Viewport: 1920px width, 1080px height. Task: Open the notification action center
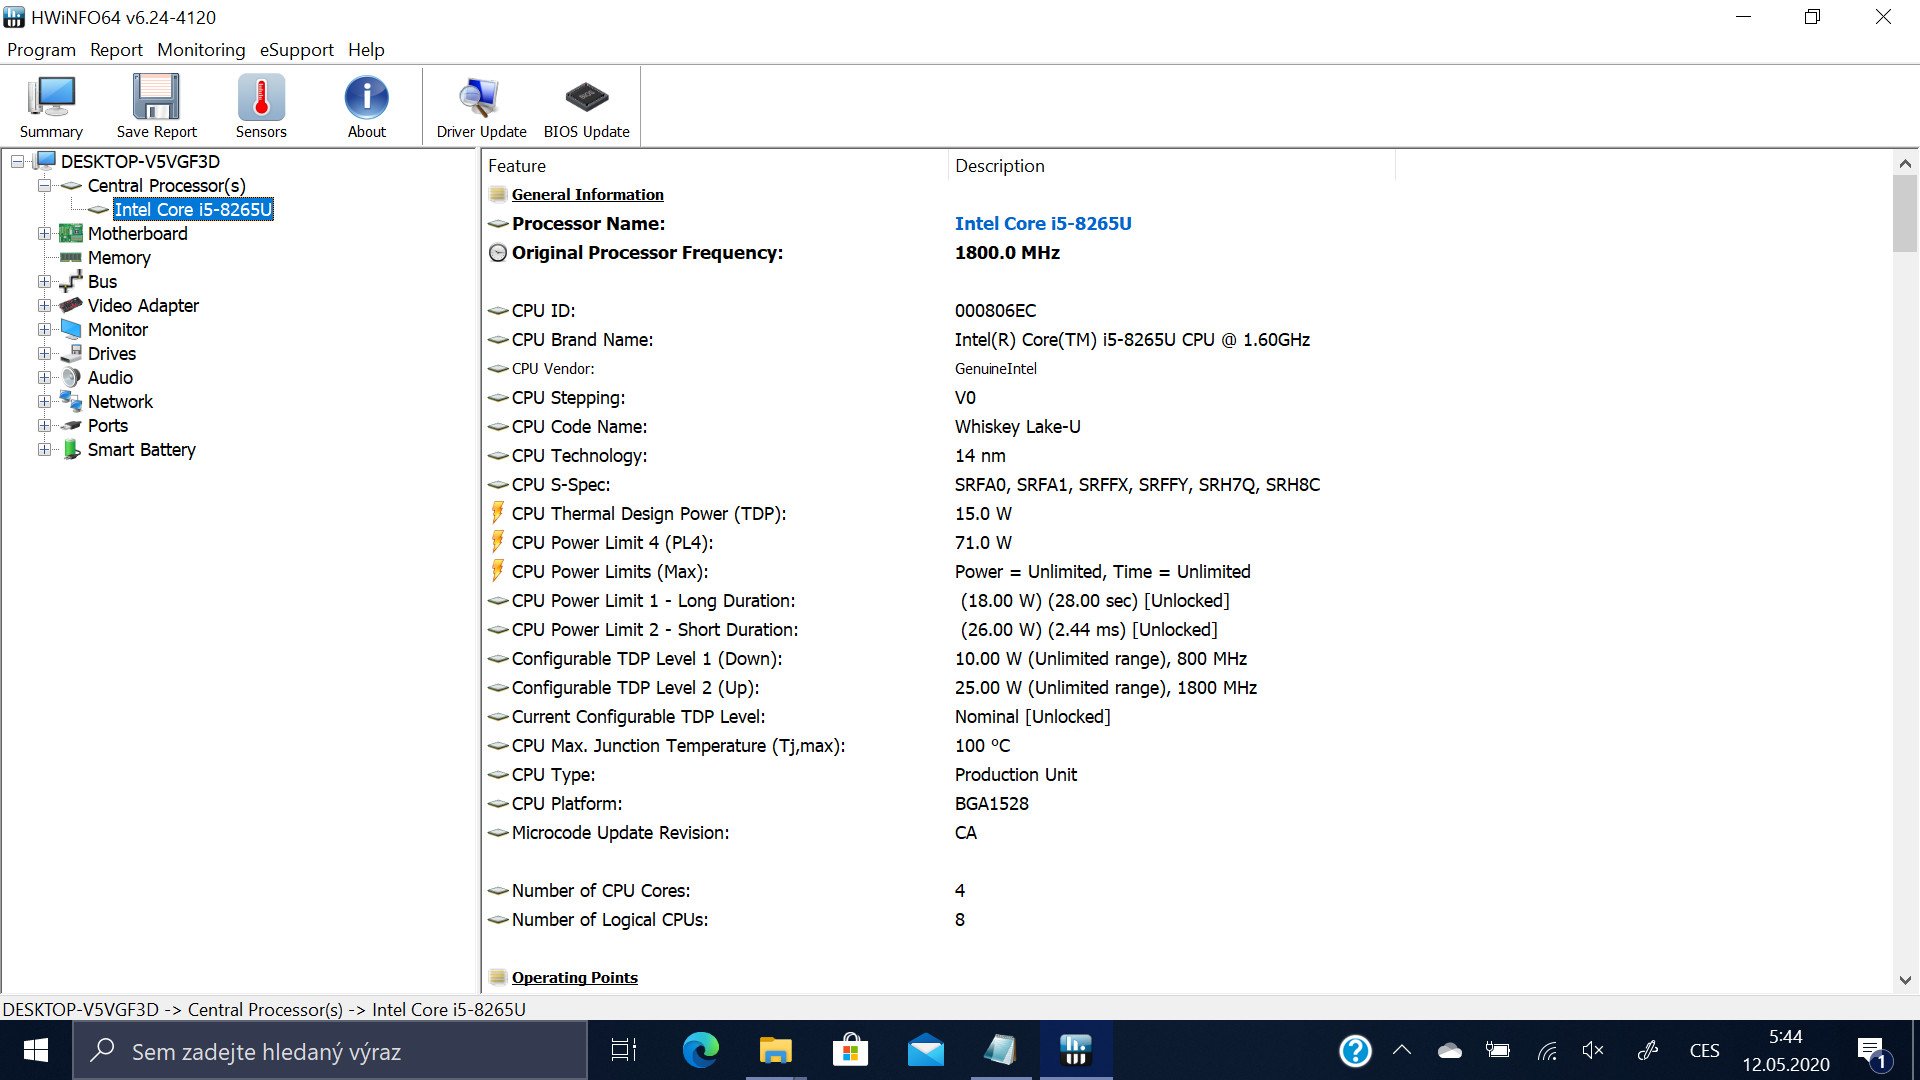pos(1874,1052)
